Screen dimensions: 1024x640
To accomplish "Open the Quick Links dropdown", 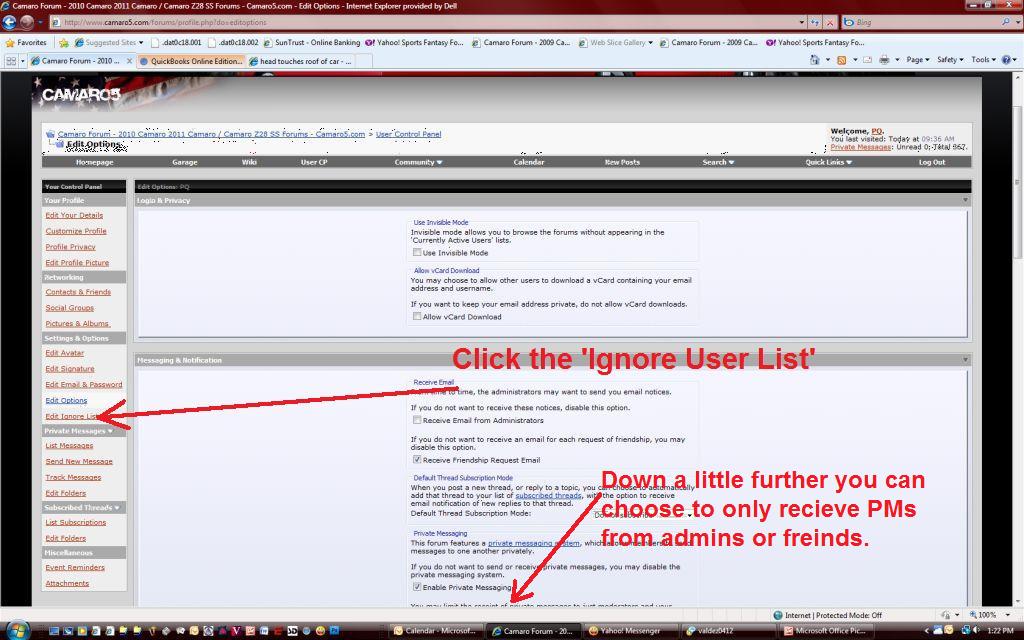I will point(829,162).
